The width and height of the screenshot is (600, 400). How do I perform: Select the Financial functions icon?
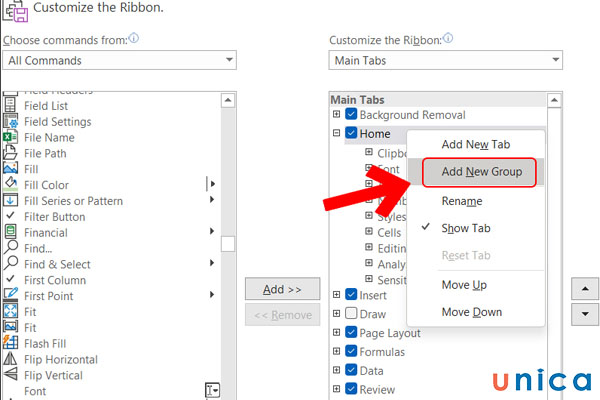10,232
